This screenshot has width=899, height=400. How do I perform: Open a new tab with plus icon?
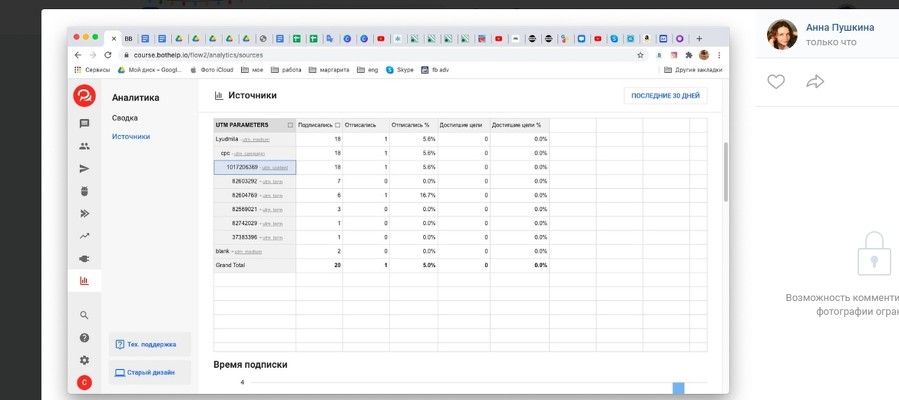[699, 39]
